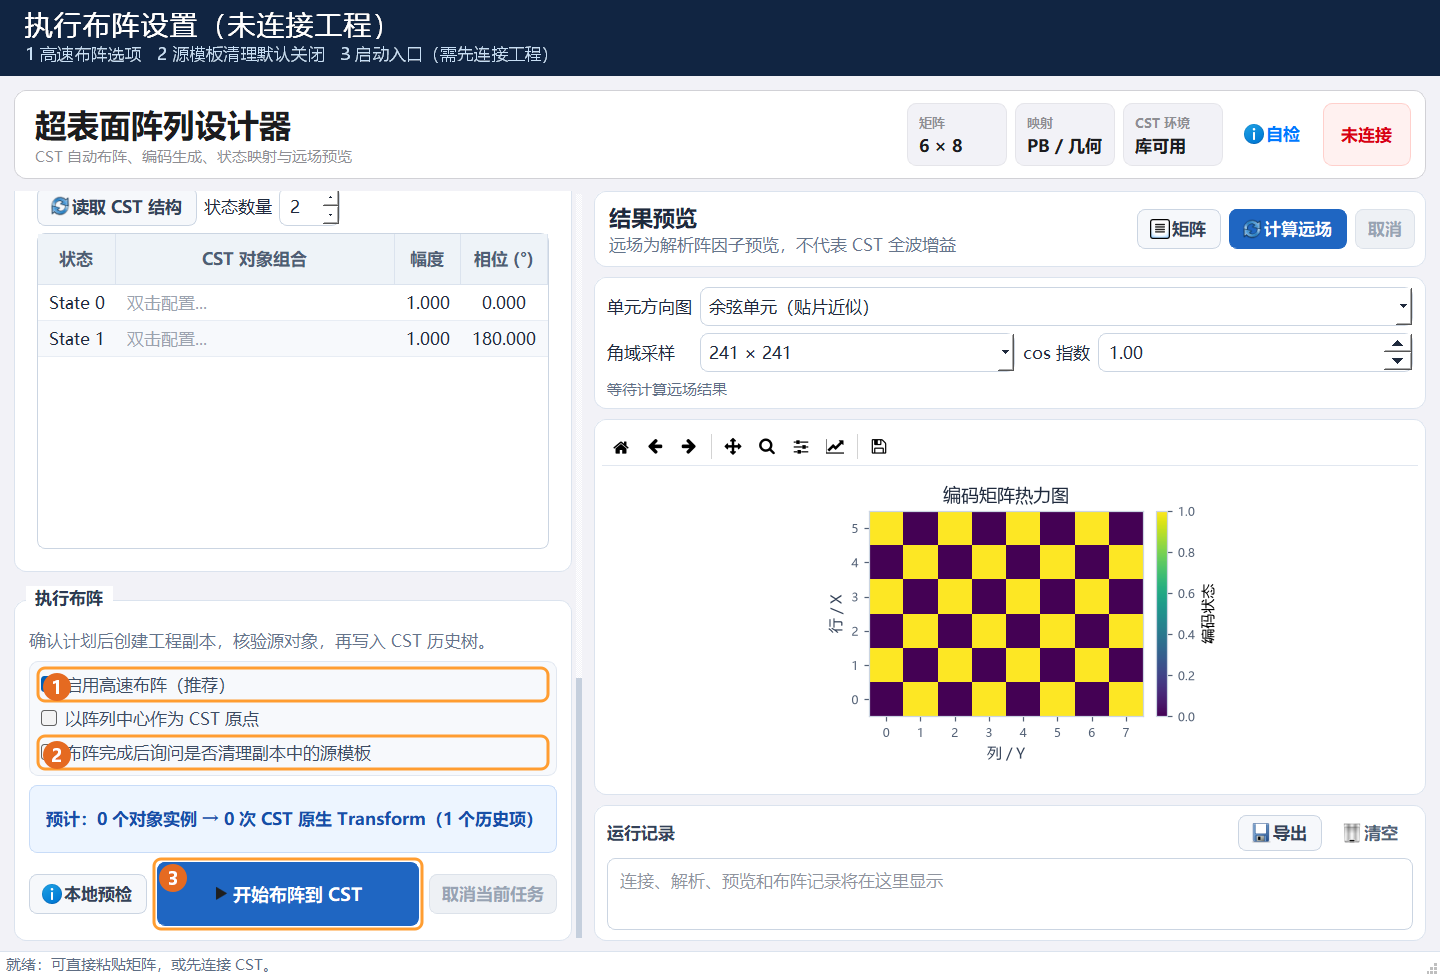Click the cos 指数 value field showing 1.00
The height and width of the screenshot is (976, 1440).
(1241, 353)
